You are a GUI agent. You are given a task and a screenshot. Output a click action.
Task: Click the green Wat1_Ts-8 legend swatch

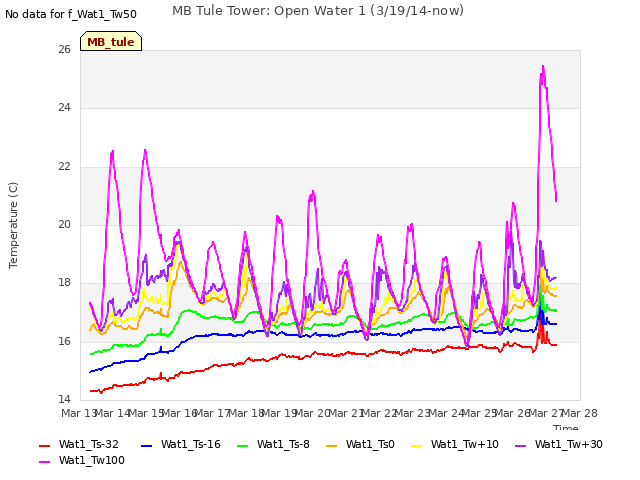[x=242, y=446]
